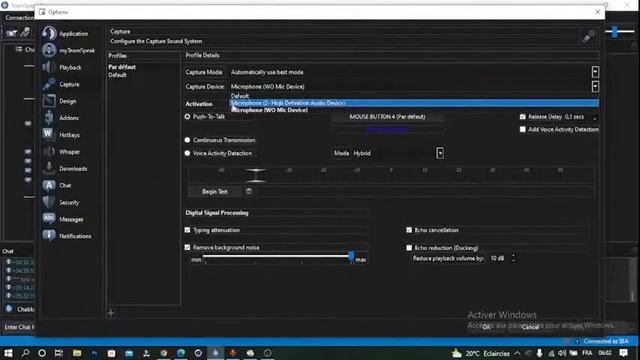Click the microphone icon in Capture header
The height and width of the screenshot is (360, 640).
[588, 37]
